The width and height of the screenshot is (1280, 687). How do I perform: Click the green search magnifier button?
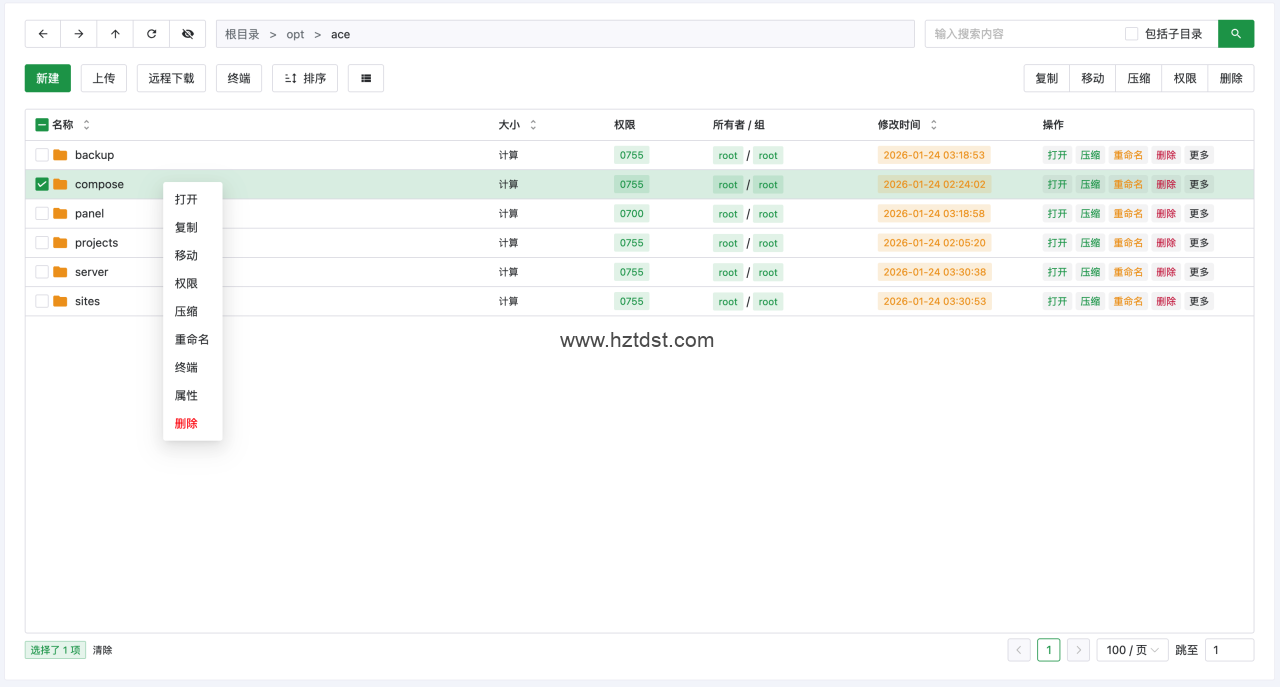pyautogui.click(x=1236, y=34)
